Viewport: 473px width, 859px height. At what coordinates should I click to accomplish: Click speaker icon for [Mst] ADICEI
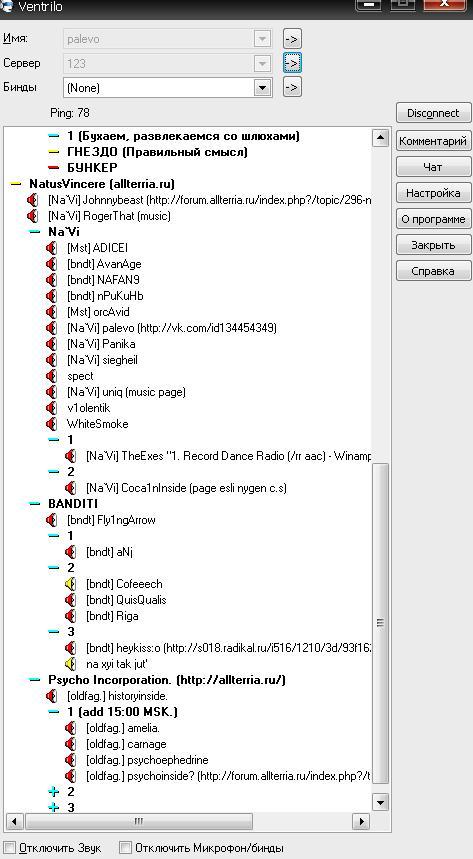(x=52, y=248)
